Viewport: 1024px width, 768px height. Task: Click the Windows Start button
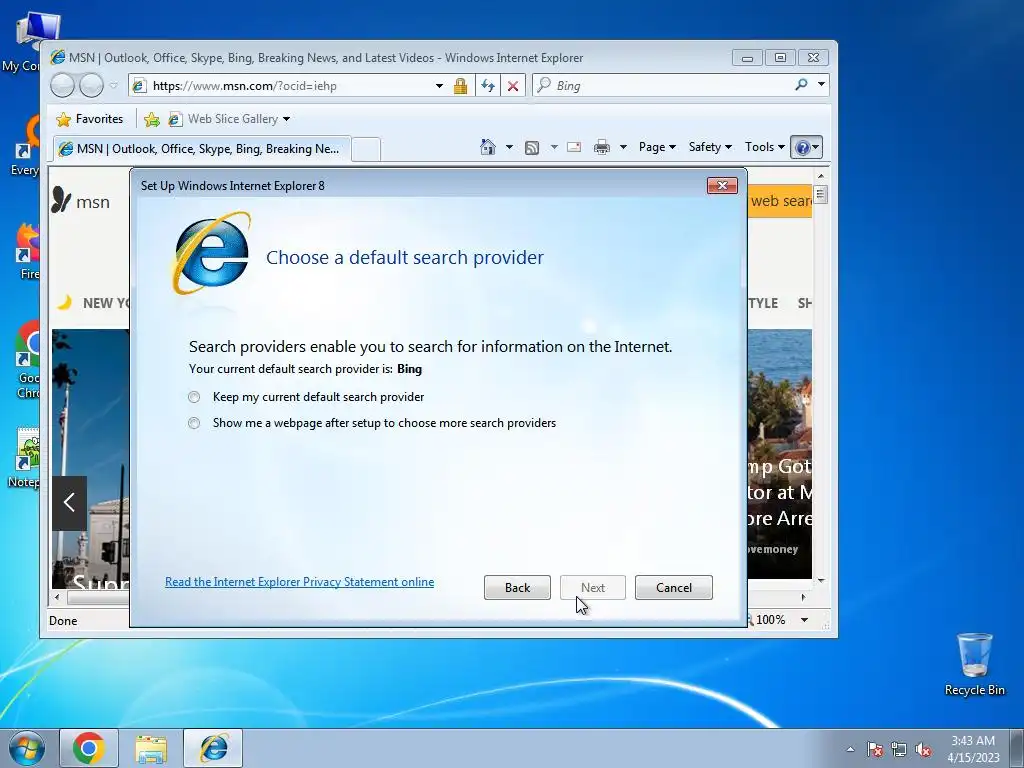tap(27, 748)
